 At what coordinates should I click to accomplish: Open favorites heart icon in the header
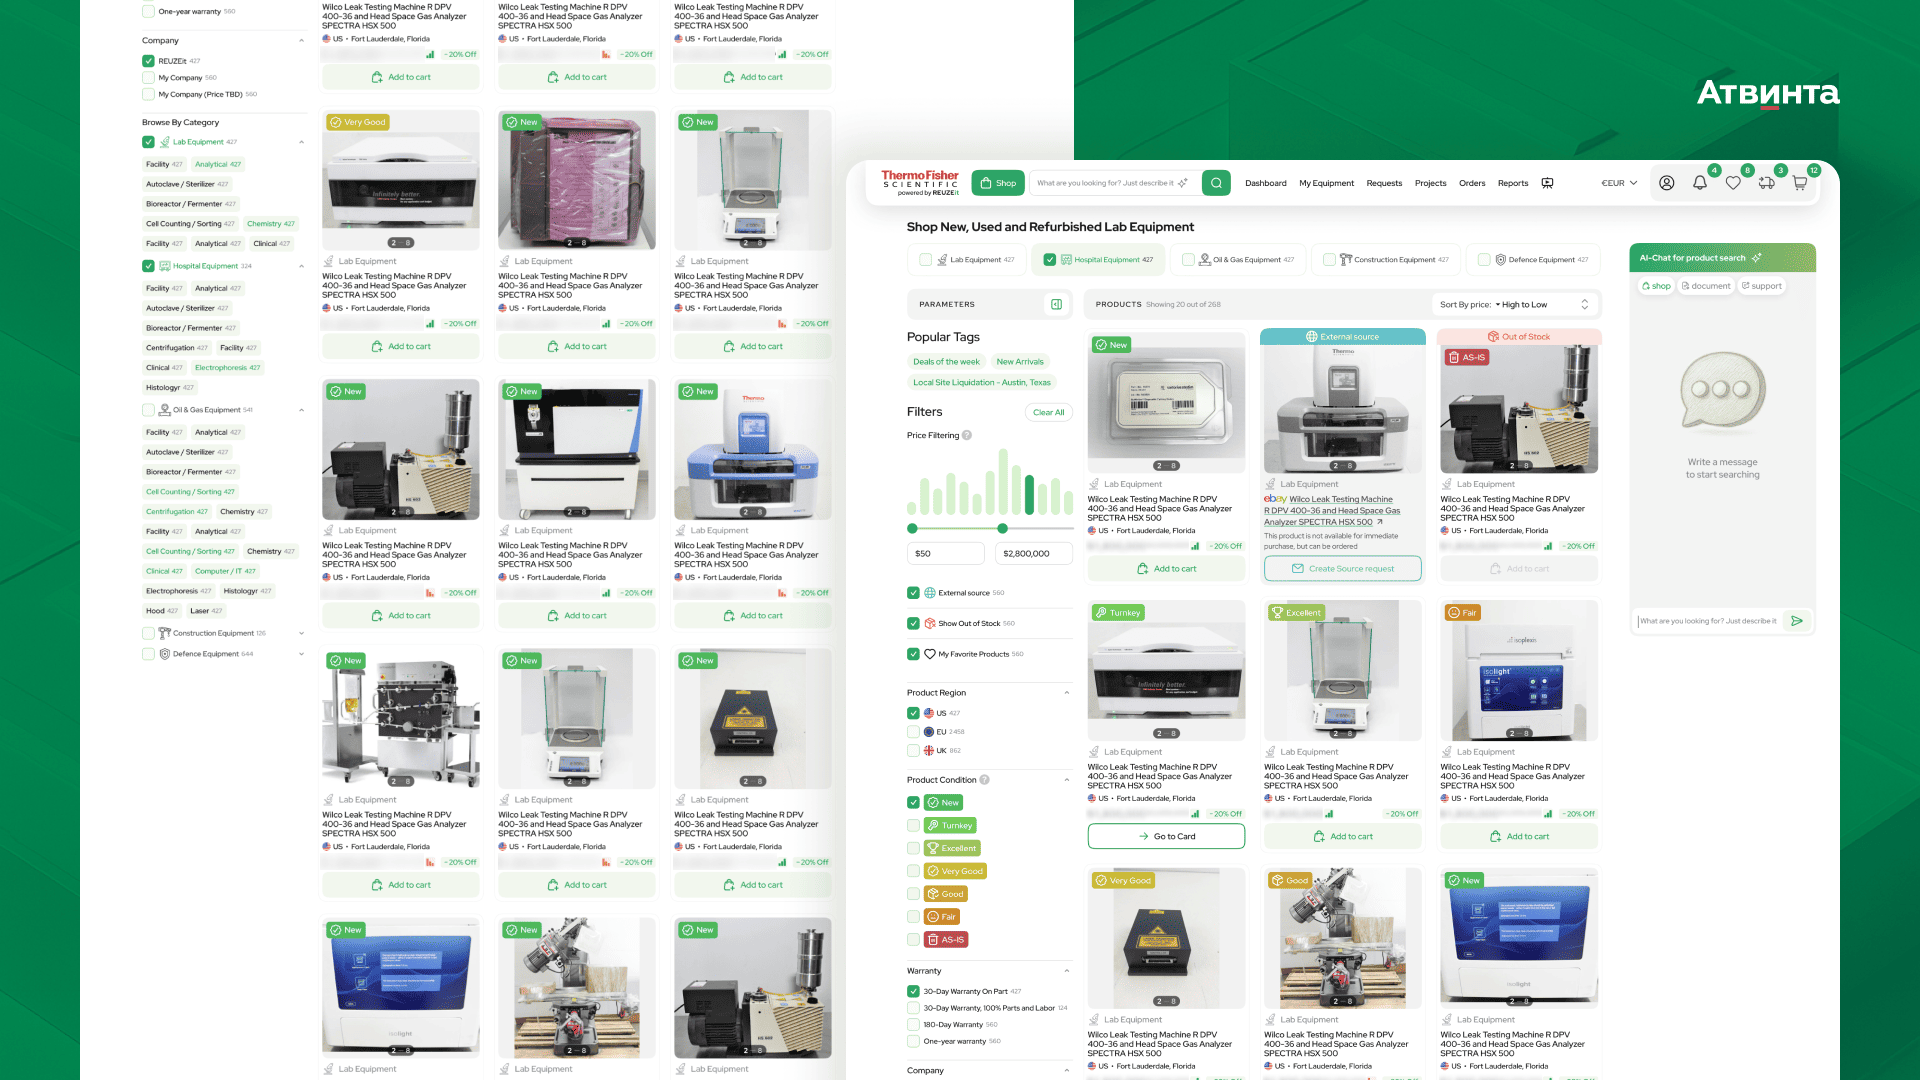coord(1733,183)
